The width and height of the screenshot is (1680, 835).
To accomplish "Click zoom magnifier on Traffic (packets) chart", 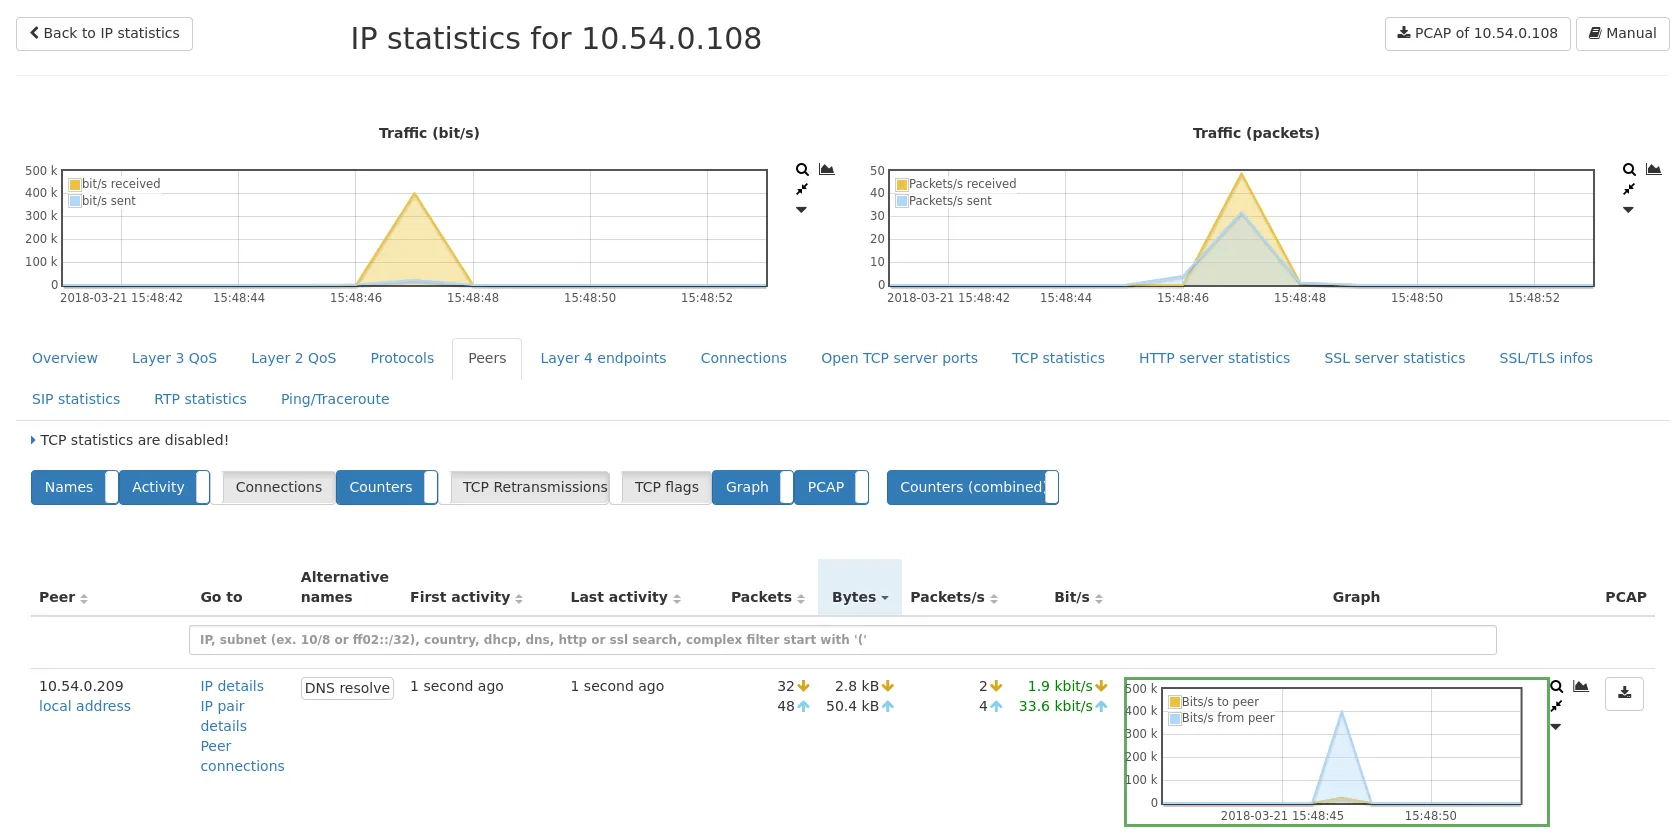I will tap(1629, 170).
